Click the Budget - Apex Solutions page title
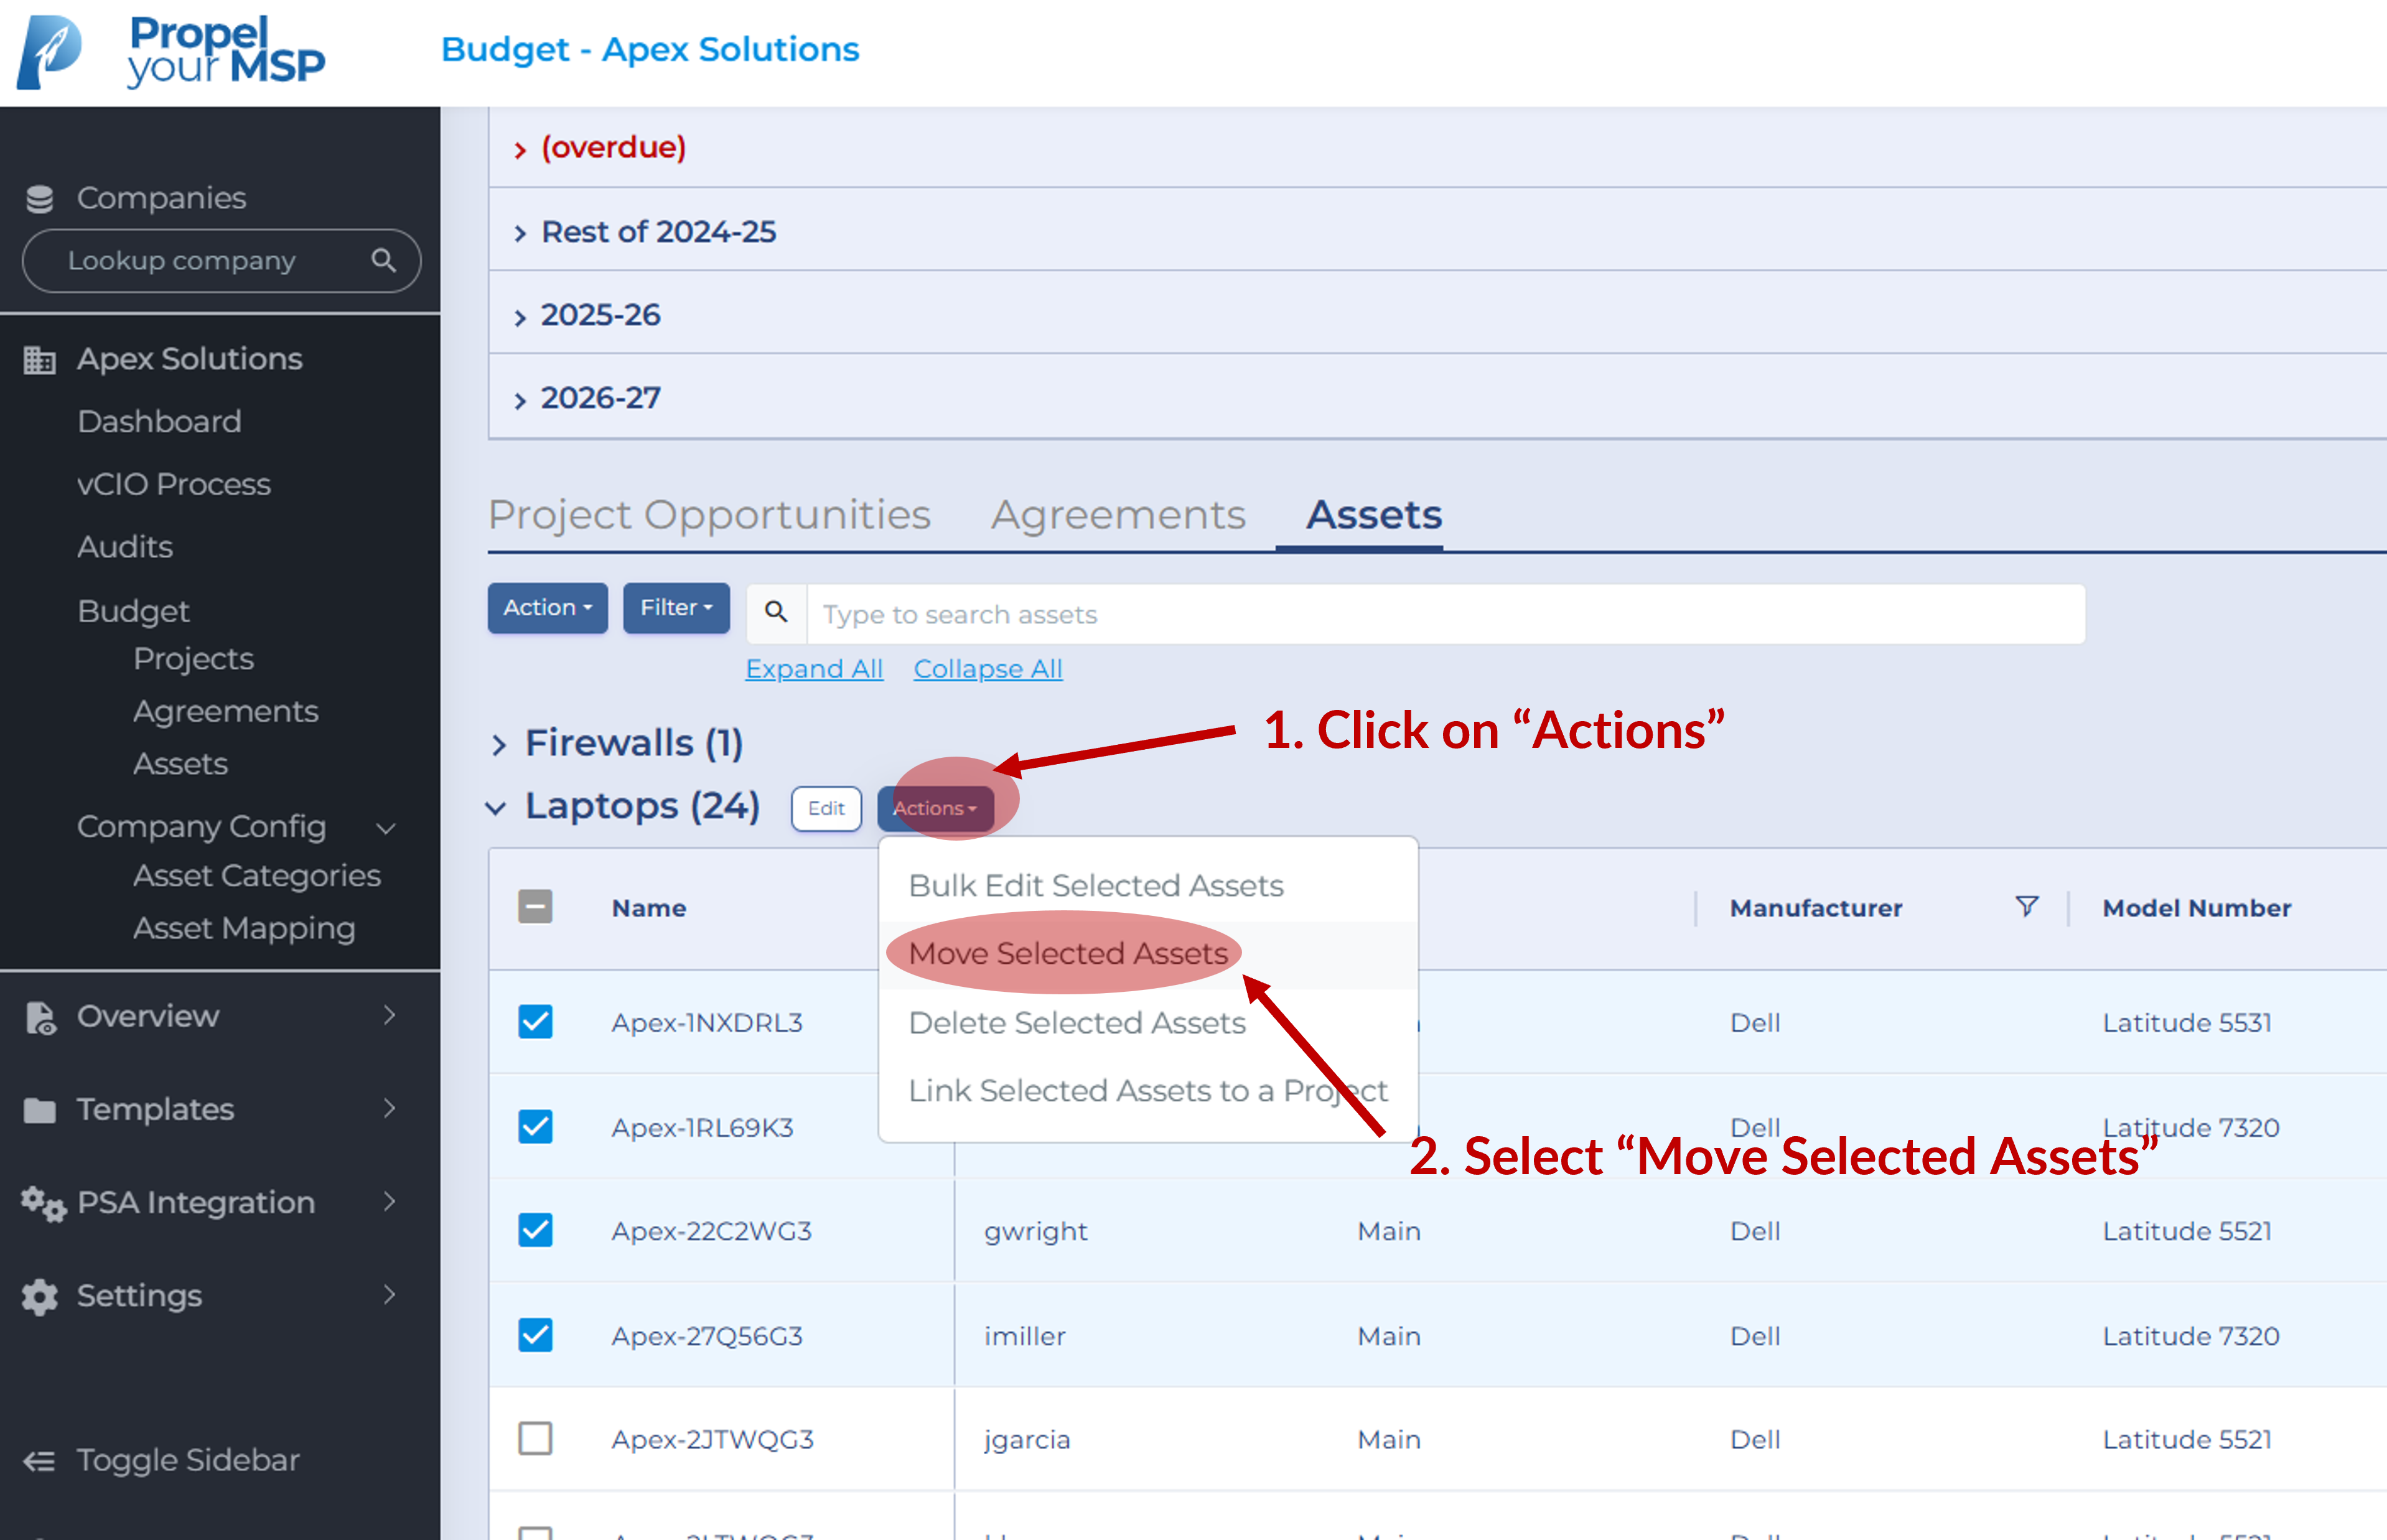 [x=650, y=49]
